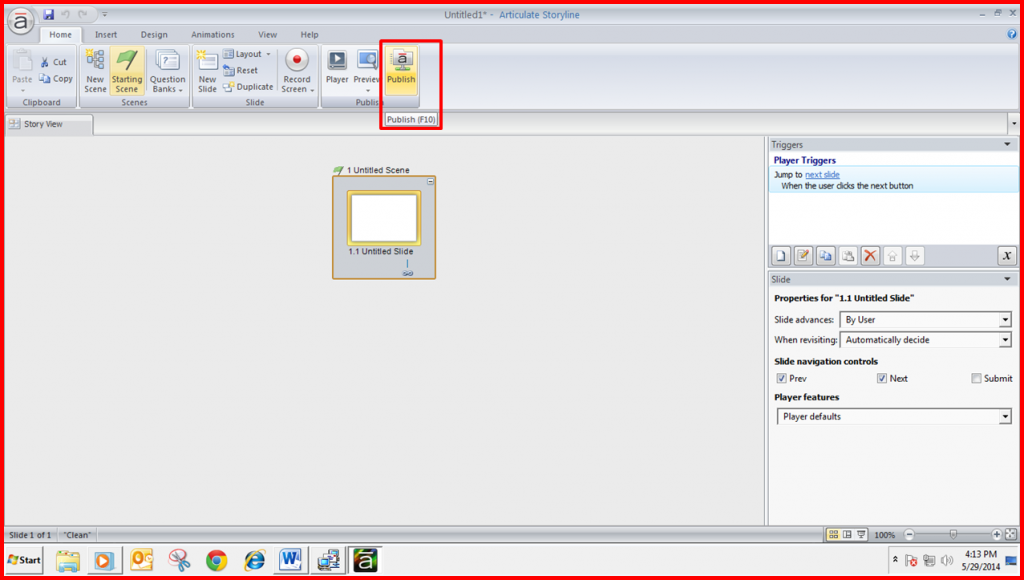Duplicate the selected slide
This screenshot has height=580, width=1024.
tap(248, 87)
